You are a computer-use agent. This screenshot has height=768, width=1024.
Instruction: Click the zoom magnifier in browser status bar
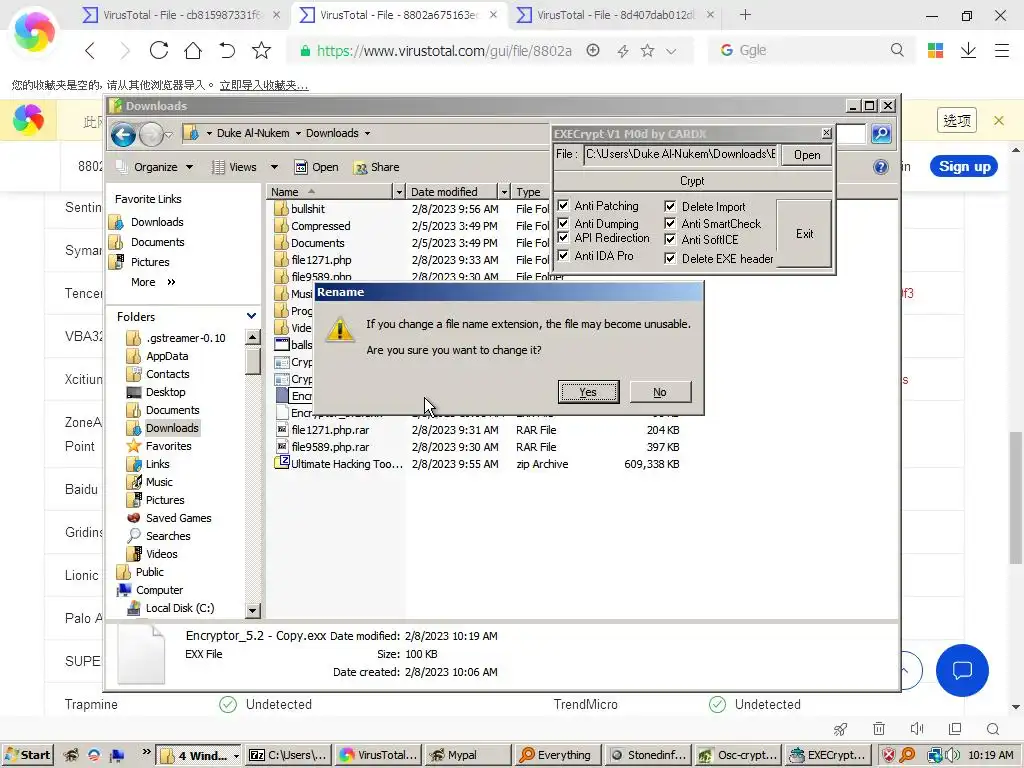click(993, 729)
